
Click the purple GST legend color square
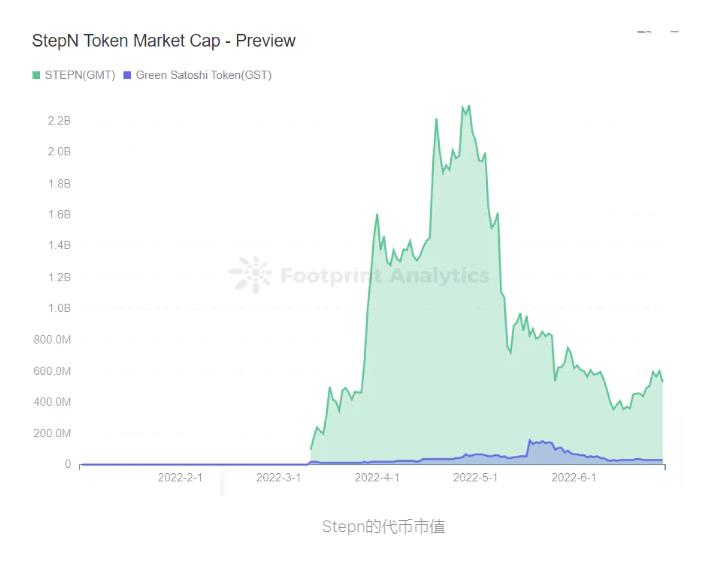127,75
